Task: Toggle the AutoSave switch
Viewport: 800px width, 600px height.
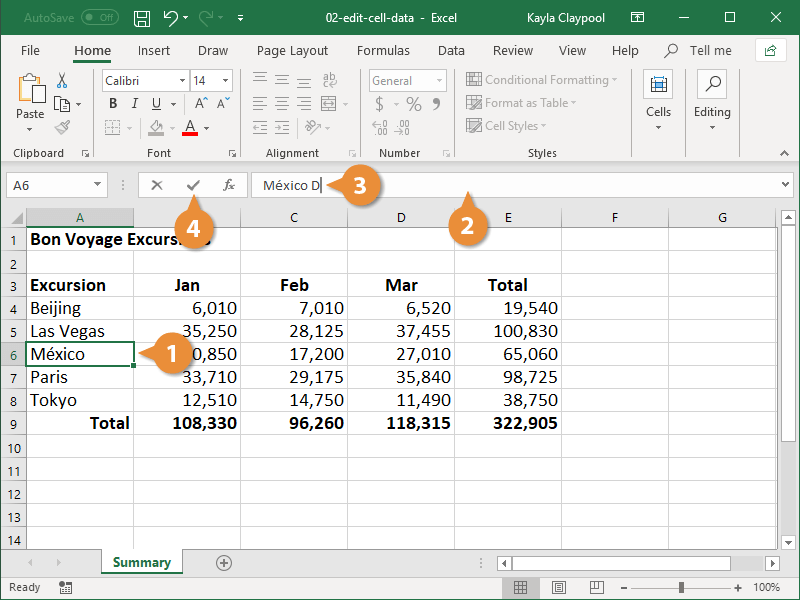Action: 99,18
